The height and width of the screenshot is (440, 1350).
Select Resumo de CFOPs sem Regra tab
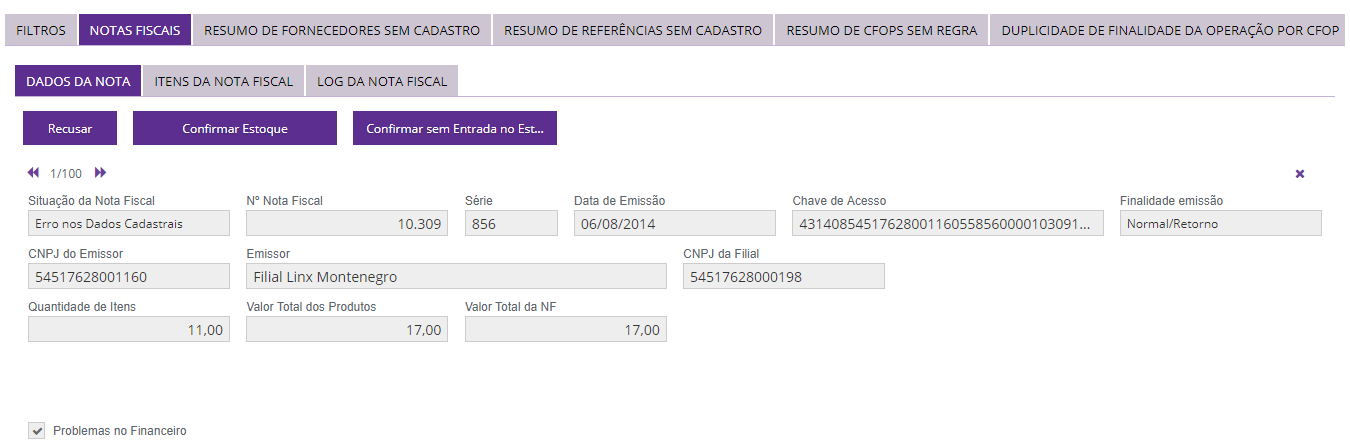click(x=882, y=30)
